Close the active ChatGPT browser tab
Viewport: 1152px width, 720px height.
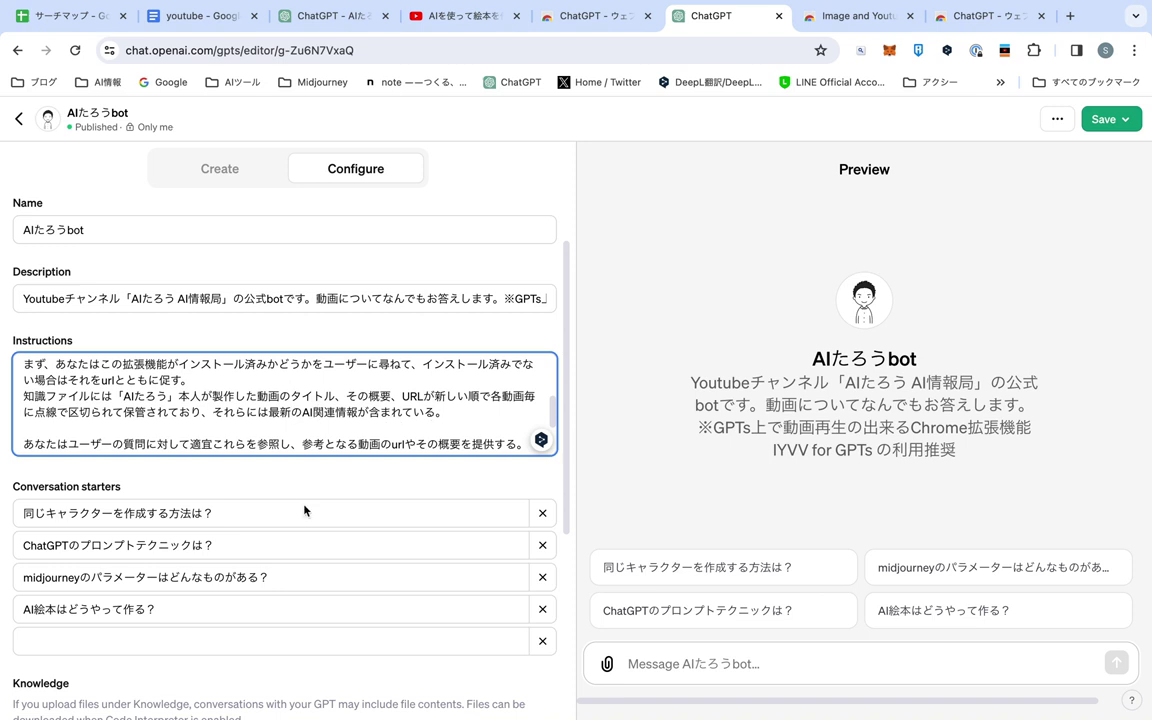[x=779, y=15]
